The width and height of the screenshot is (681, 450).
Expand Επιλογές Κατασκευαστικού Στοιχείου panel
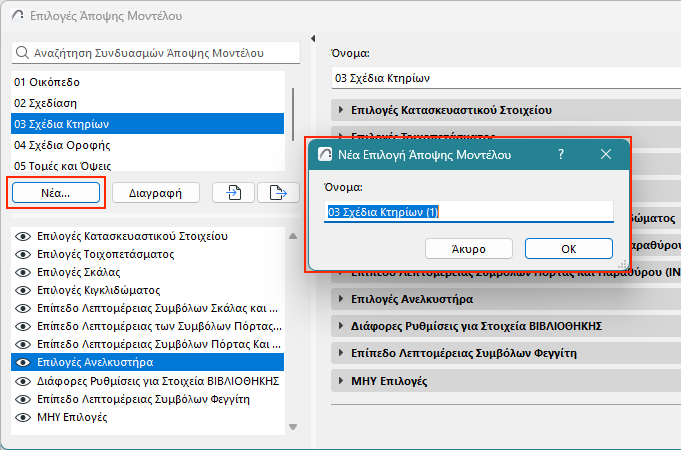coord(341,109)
